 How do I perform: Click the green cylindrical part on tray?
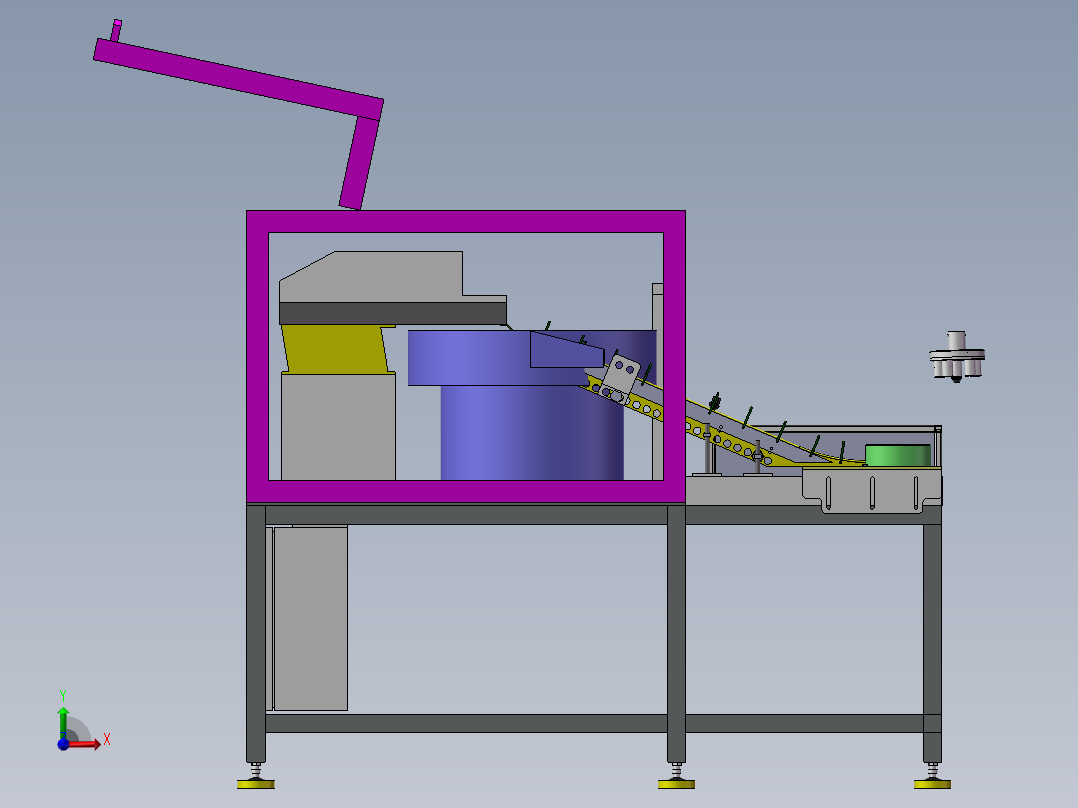[x=898, y=455]
